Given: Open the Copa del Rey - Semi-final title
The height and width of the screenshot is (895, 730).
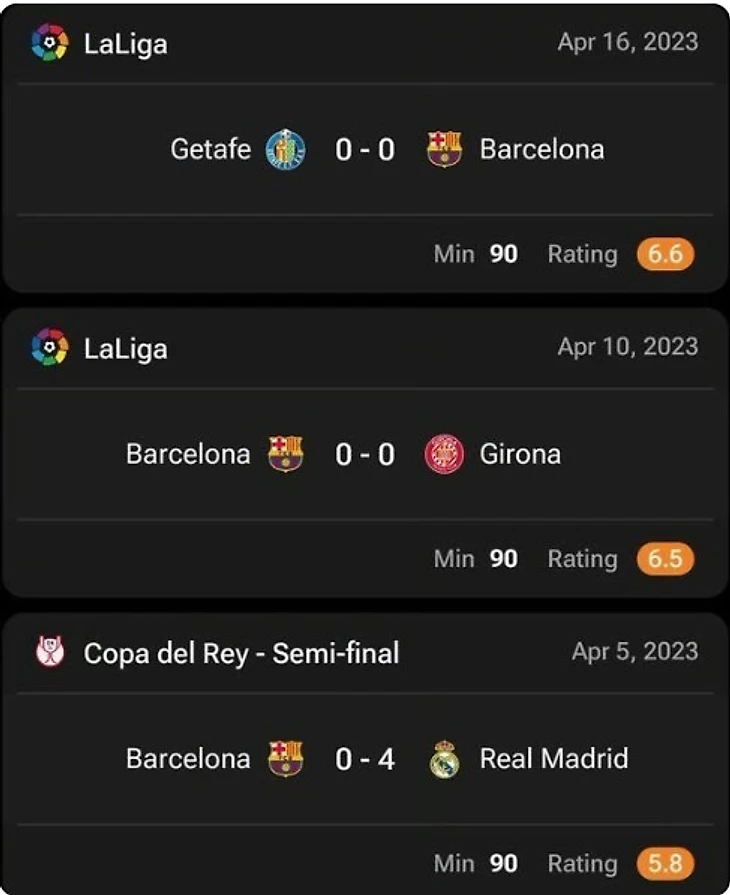Looking at the screenshot, I should click(x=241, y=653).
